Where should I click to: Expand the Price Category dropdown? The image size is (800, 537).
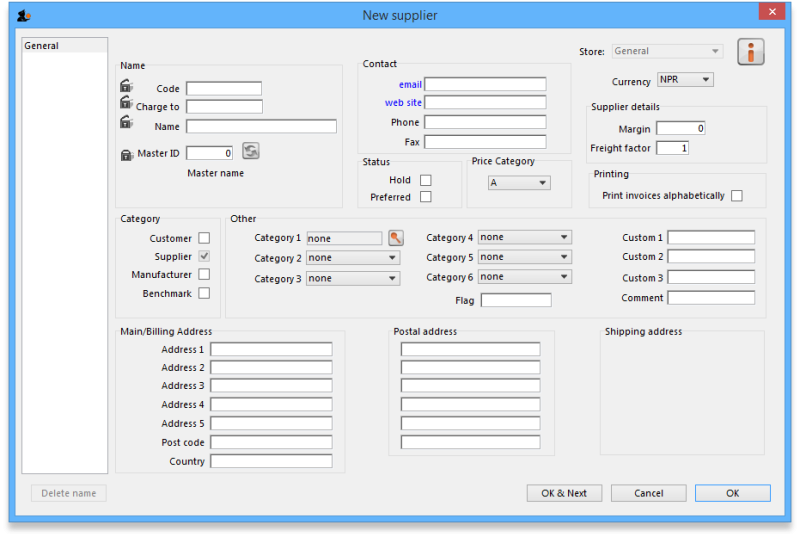[519, 183]
